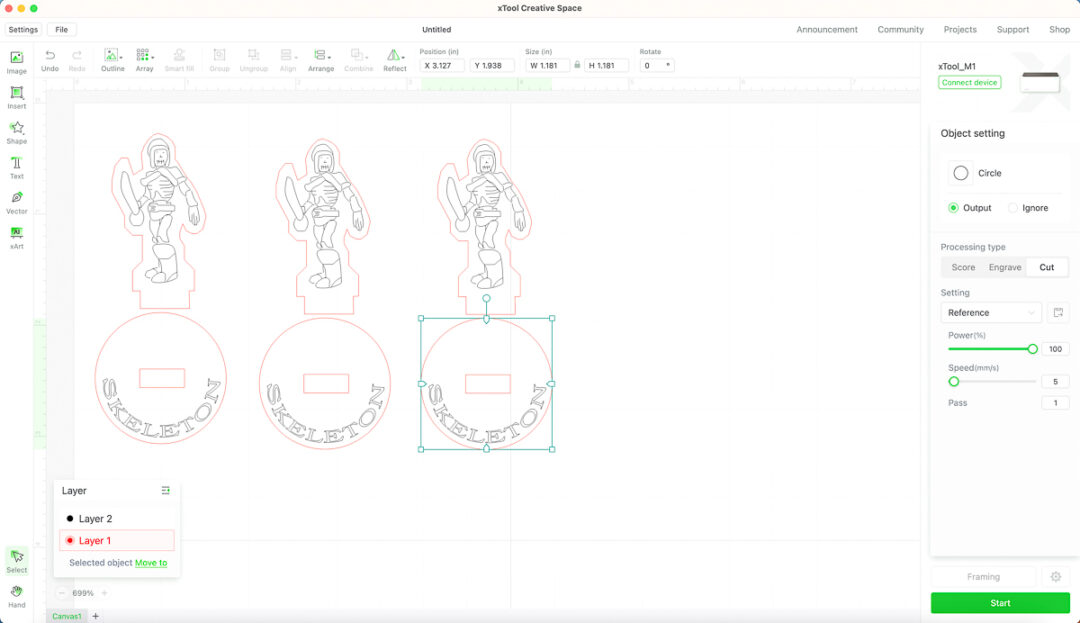
Task: Select the Text tool
Action: click(16, 167)
